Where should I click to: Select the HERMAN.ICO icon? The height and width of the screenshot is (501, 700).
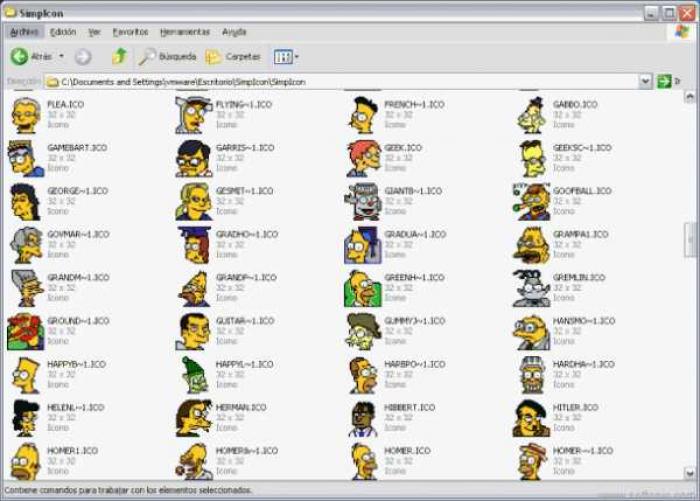tap(194, 418)
